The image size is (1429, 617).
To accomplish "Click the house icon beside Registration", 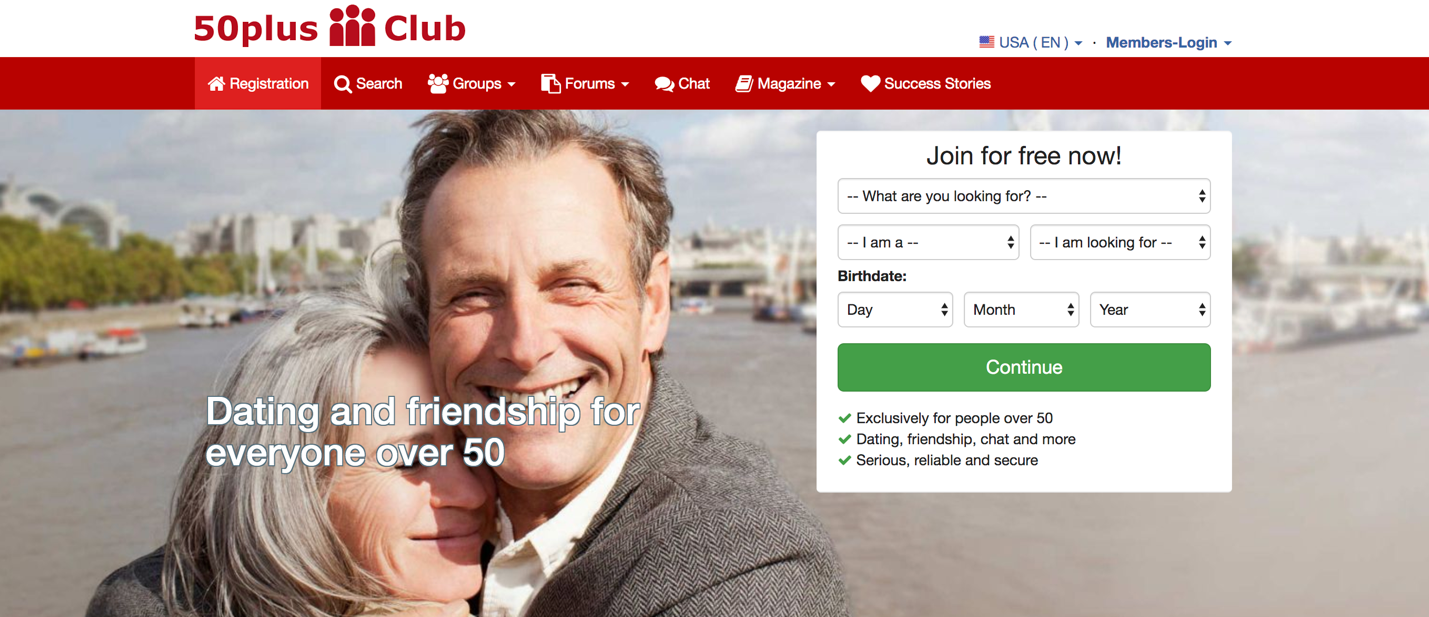I will coord(216,84).
